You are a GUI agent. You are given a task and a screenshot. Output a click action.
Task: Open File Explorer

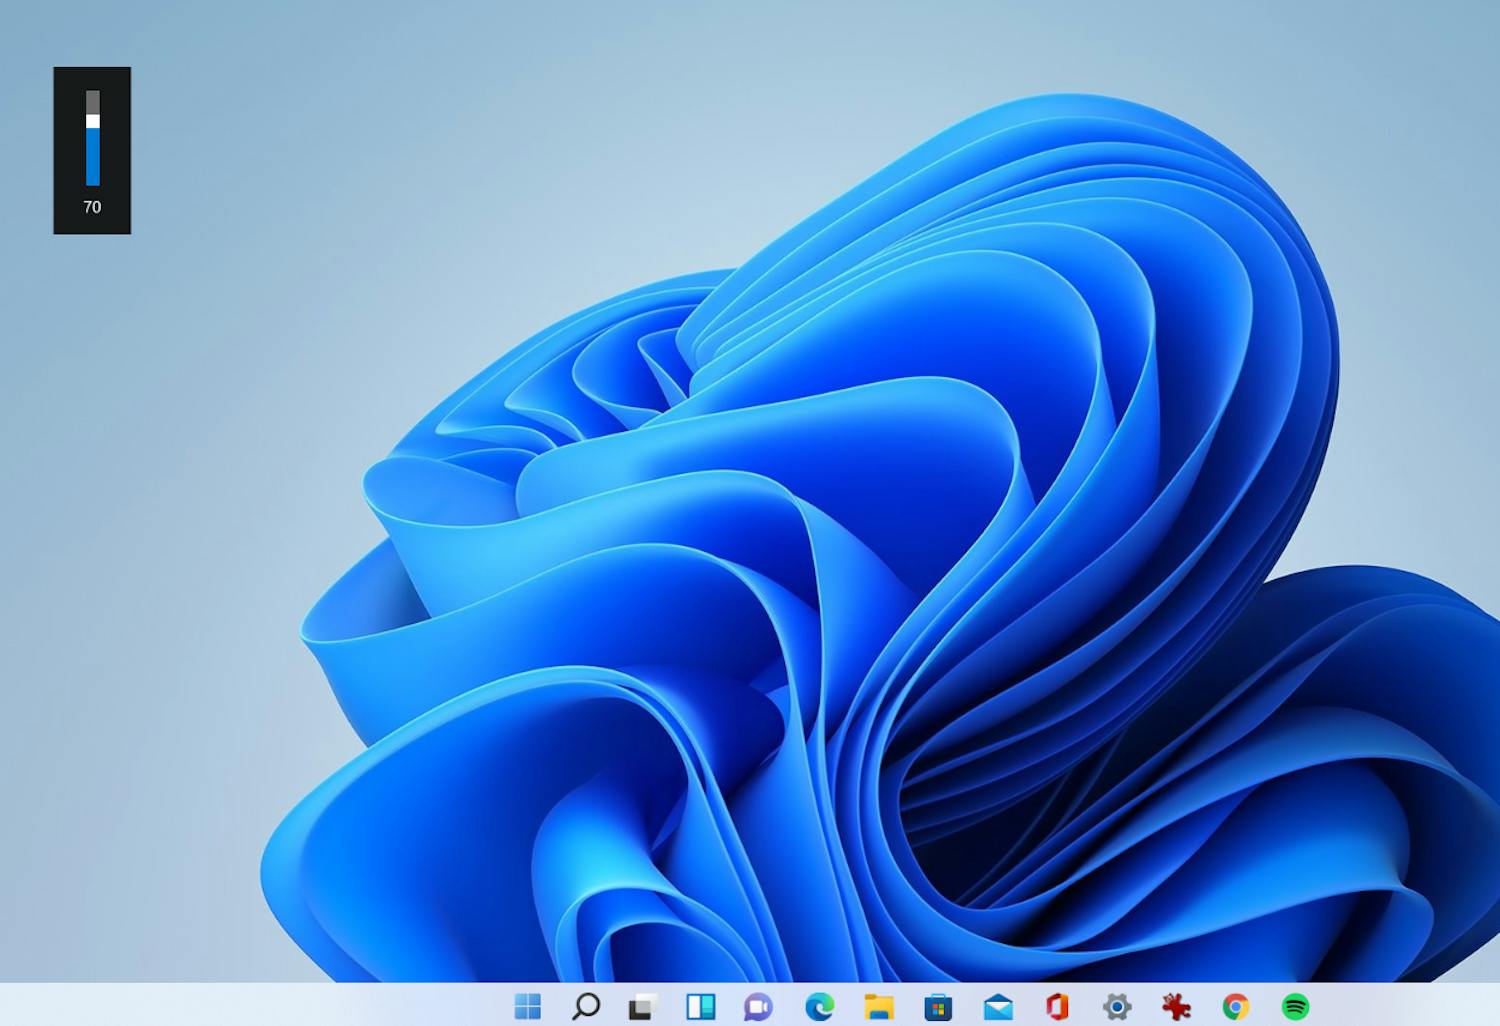tap(878, 1007)
